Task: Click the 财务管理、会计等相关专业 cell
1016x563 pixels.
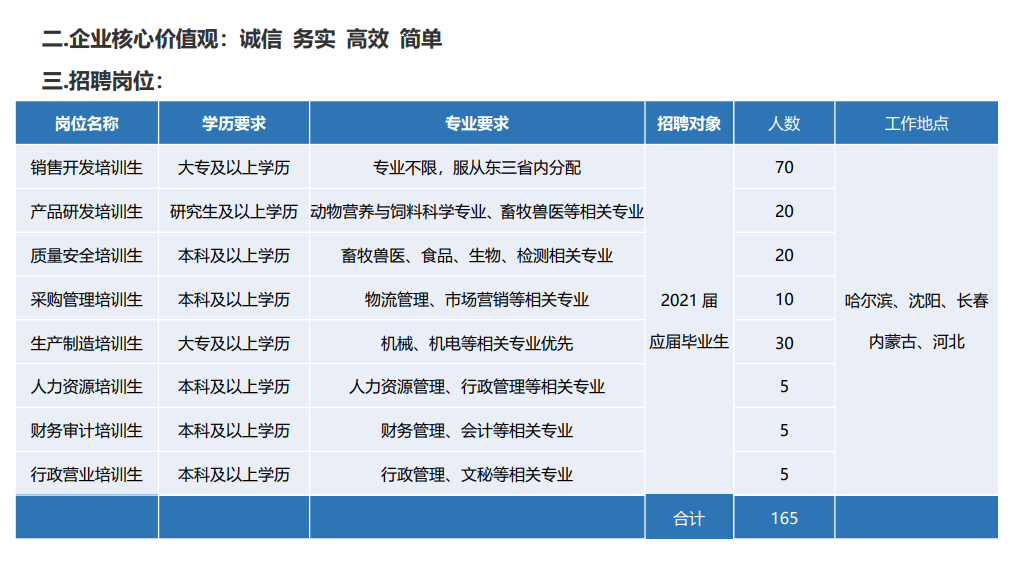Action: pos(477,431)
